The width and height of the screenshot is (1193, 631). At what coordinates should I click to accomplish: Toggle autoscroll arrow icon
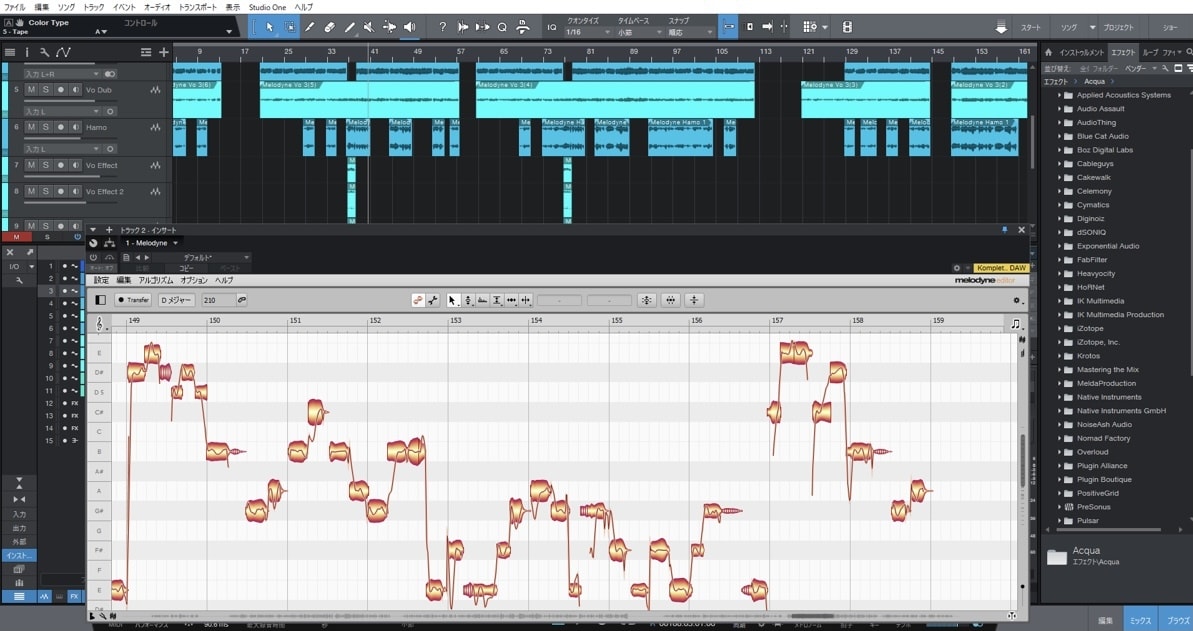[767, 27]
